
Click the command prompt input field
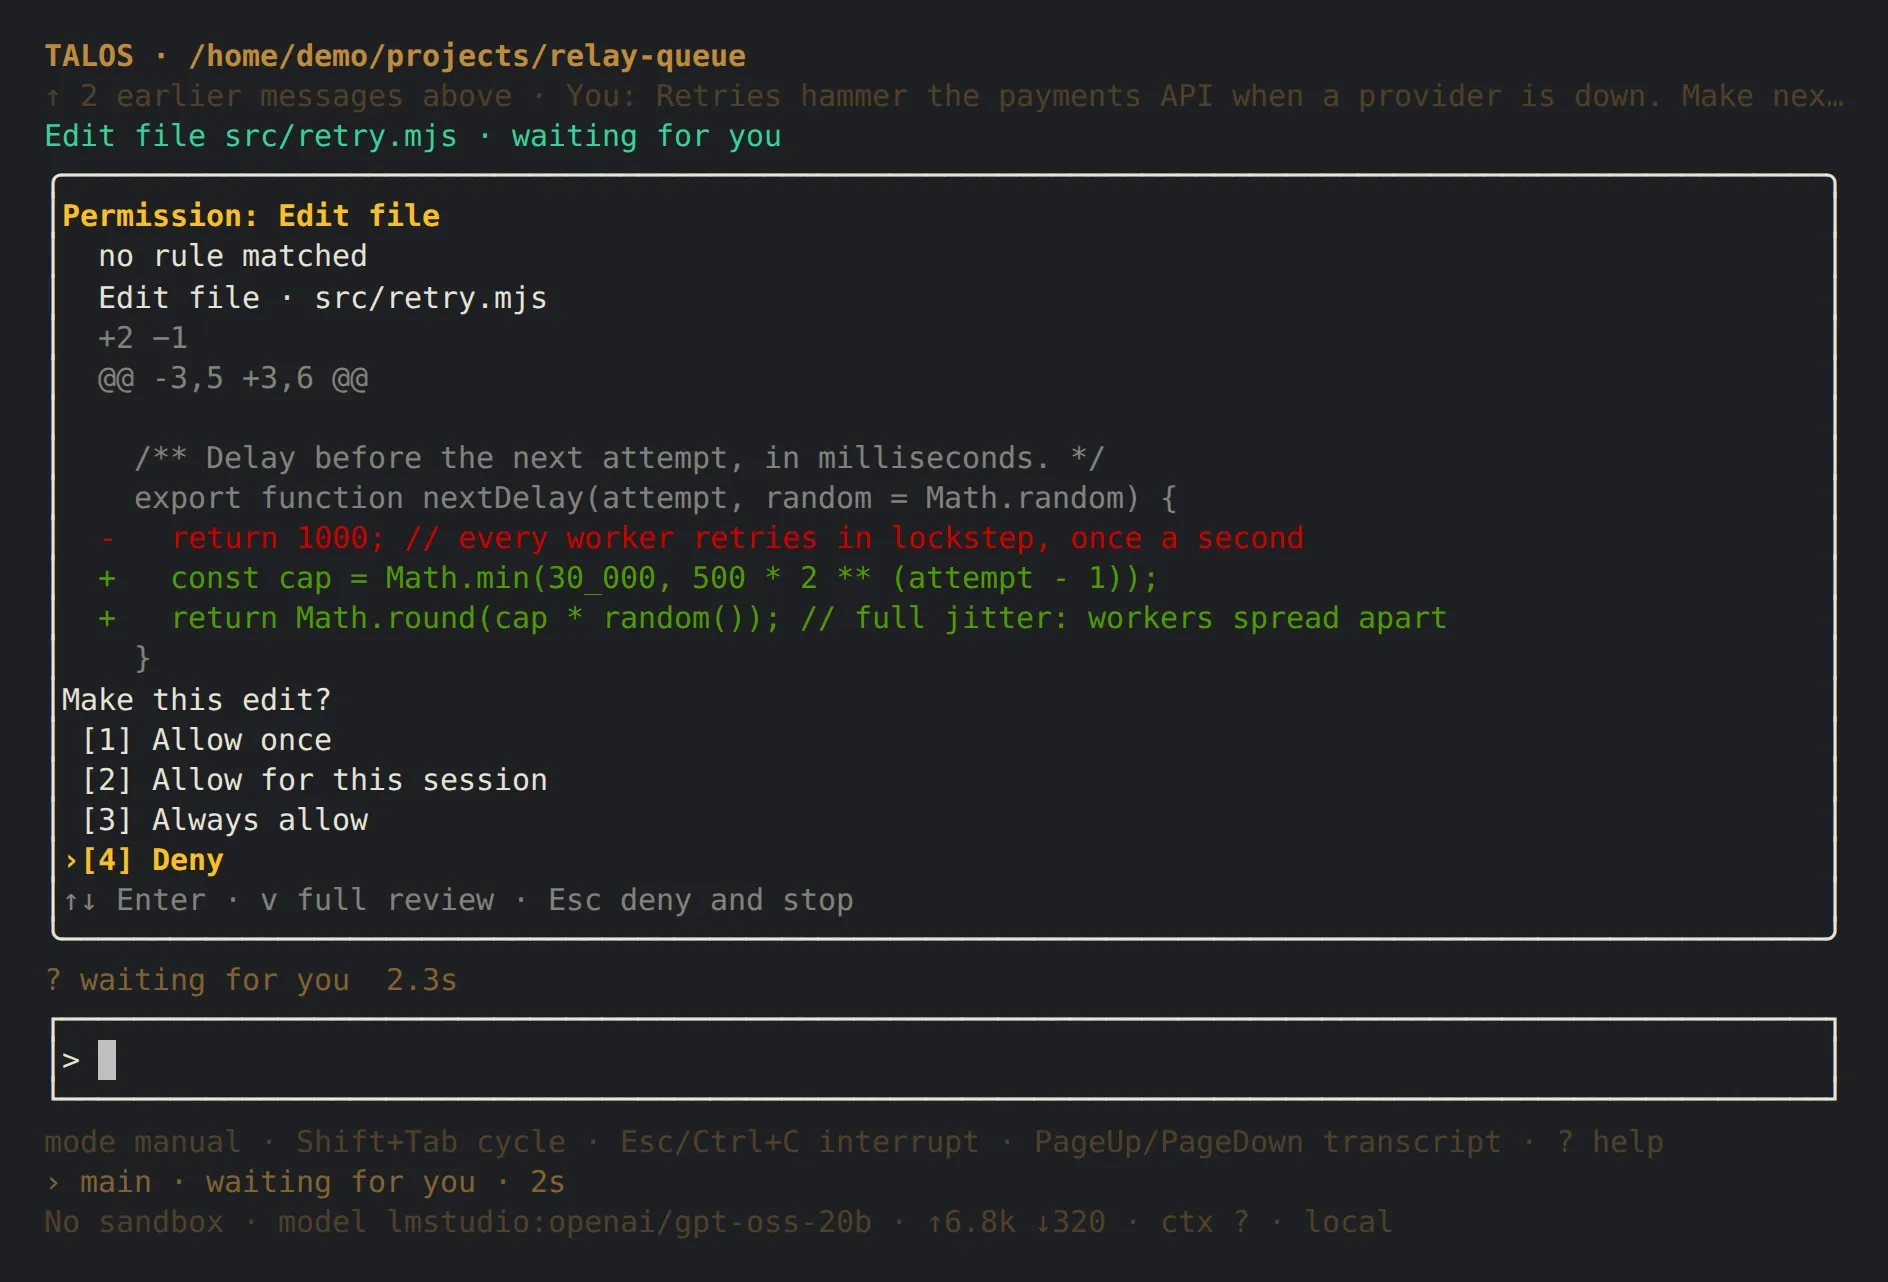(944, 1060)
